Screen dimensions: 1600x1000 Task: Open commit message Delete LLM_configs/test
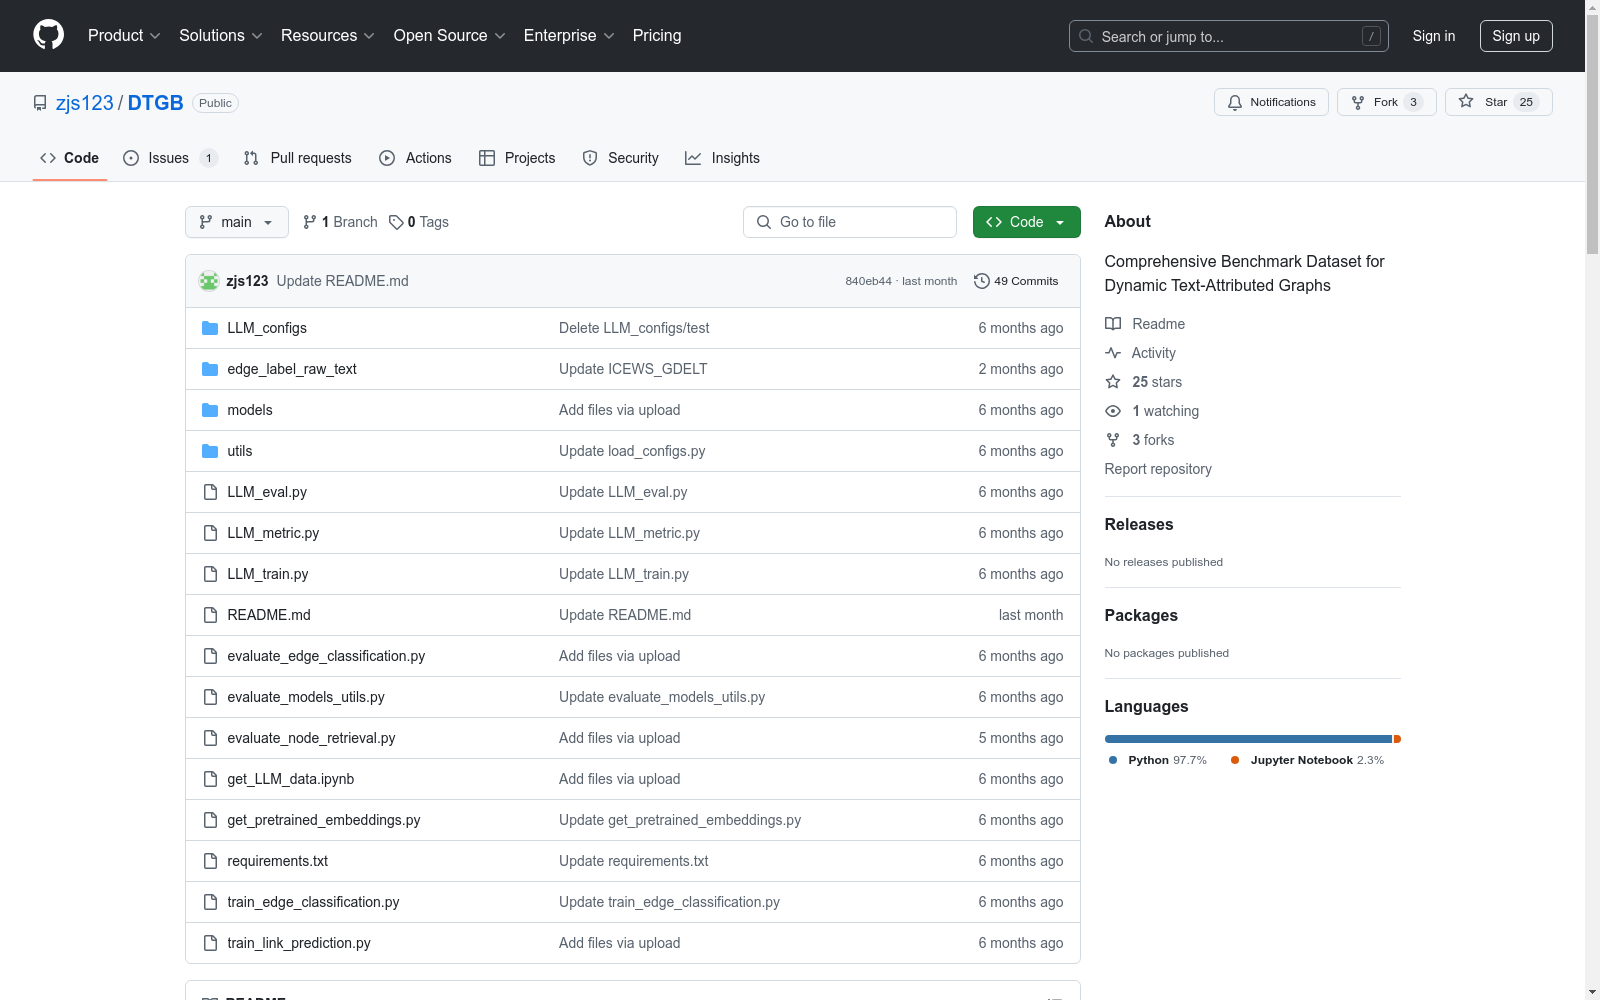coord(634,328)
